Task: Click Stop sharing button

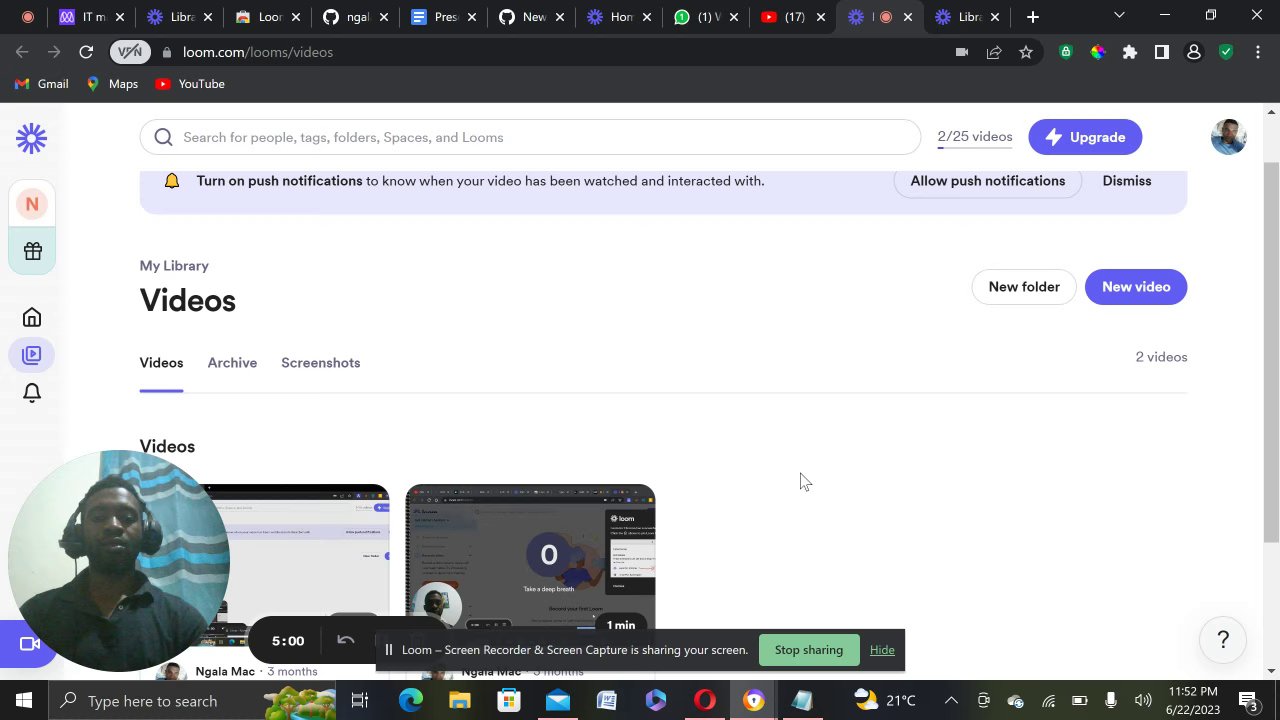Action: tap(808, 650)
